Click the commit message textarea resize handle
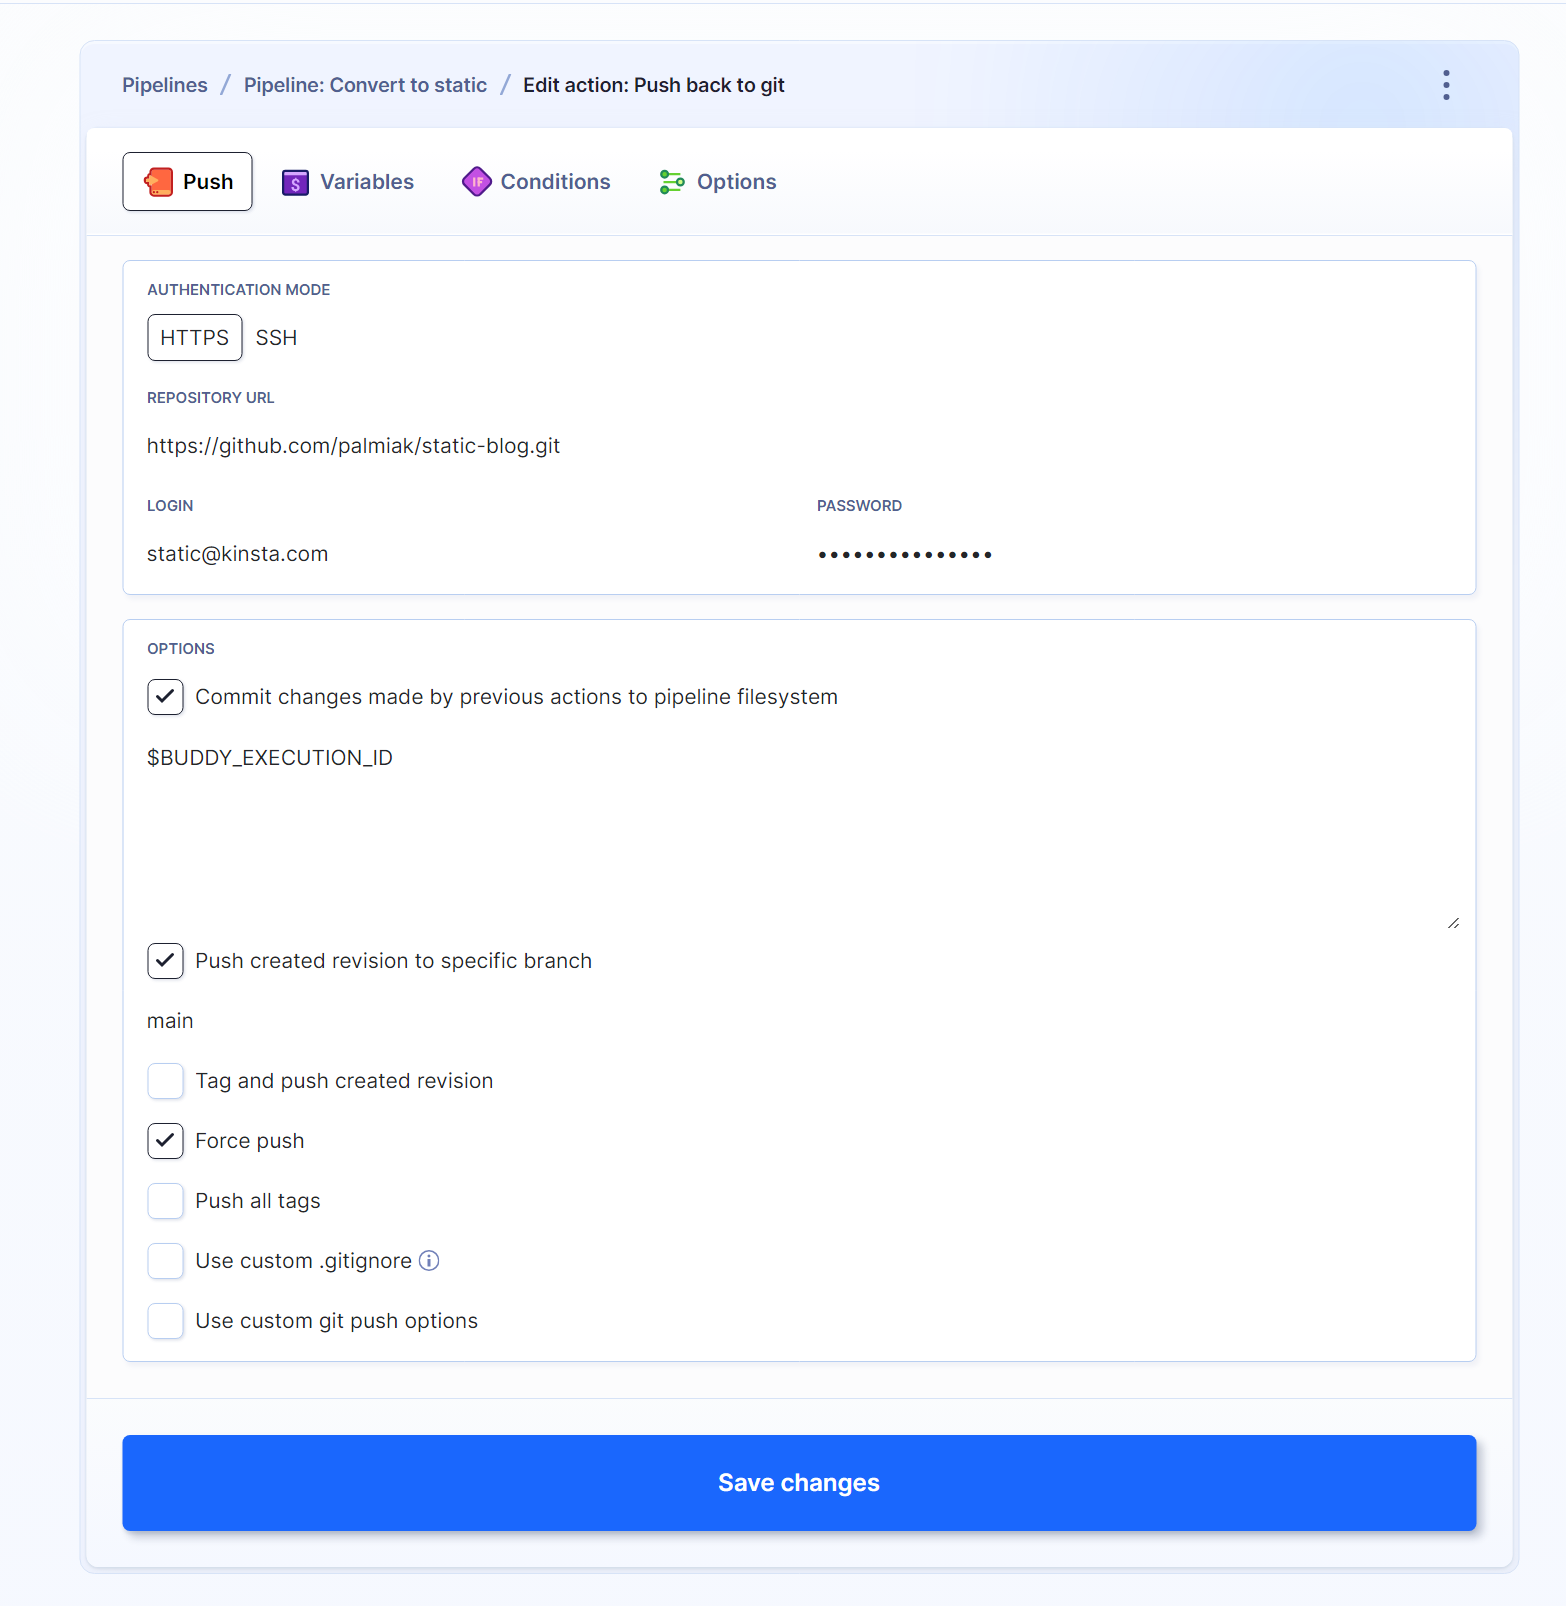This screenshot has height=1606, width=1566. point(1453,923)
